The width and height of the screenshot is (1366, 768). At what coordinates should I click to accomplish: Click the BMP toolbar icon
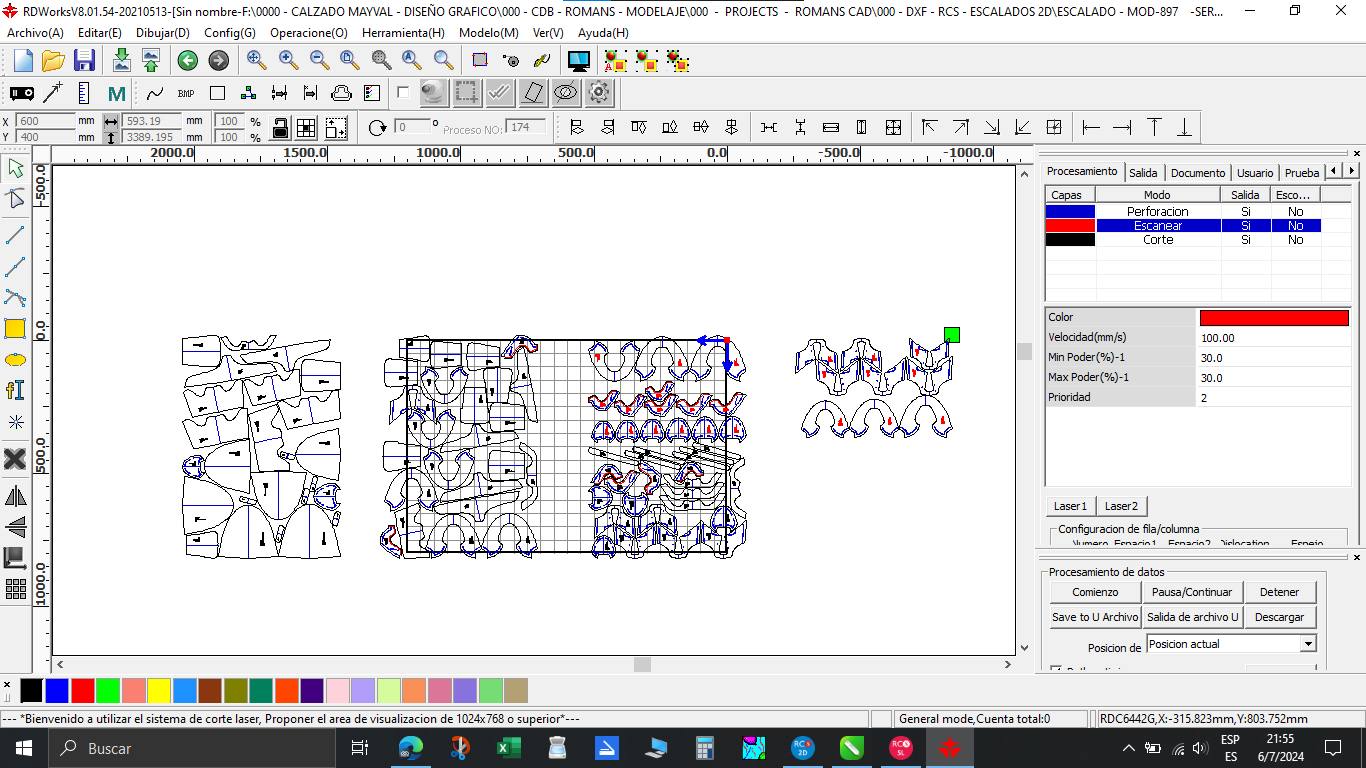pos(186,93)
